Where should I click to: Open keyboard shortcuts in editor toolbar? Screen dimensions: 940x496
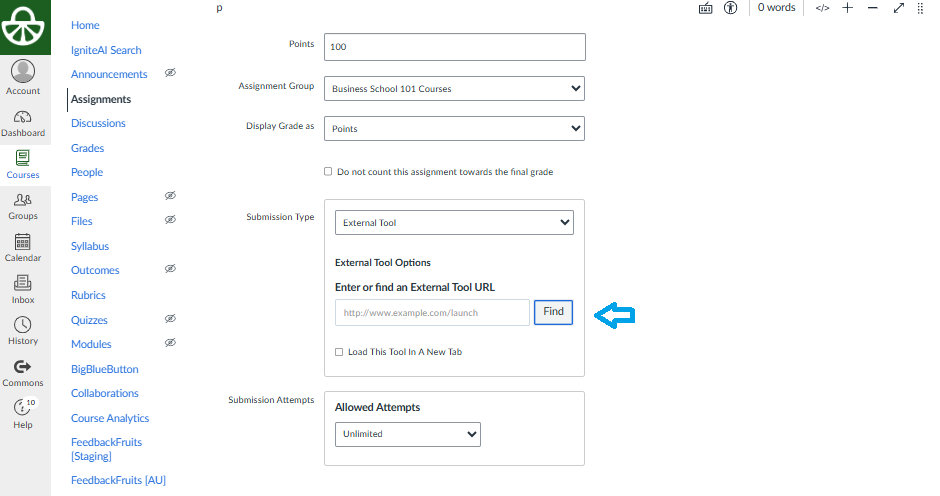tap(706, 8)
